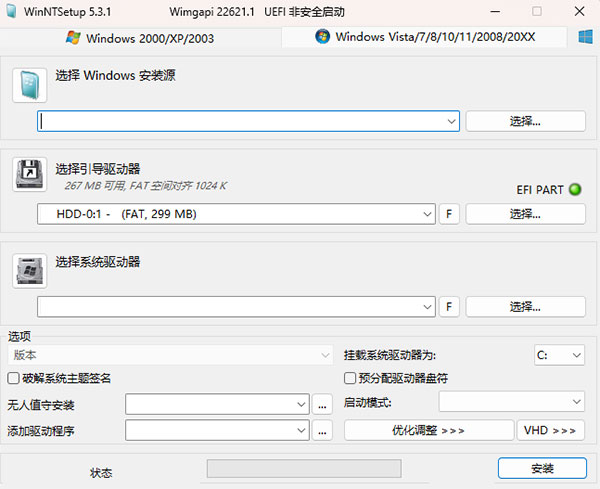Browse for unattended file with ... button
Screen dimensions: 600x489
pos(322,404)
